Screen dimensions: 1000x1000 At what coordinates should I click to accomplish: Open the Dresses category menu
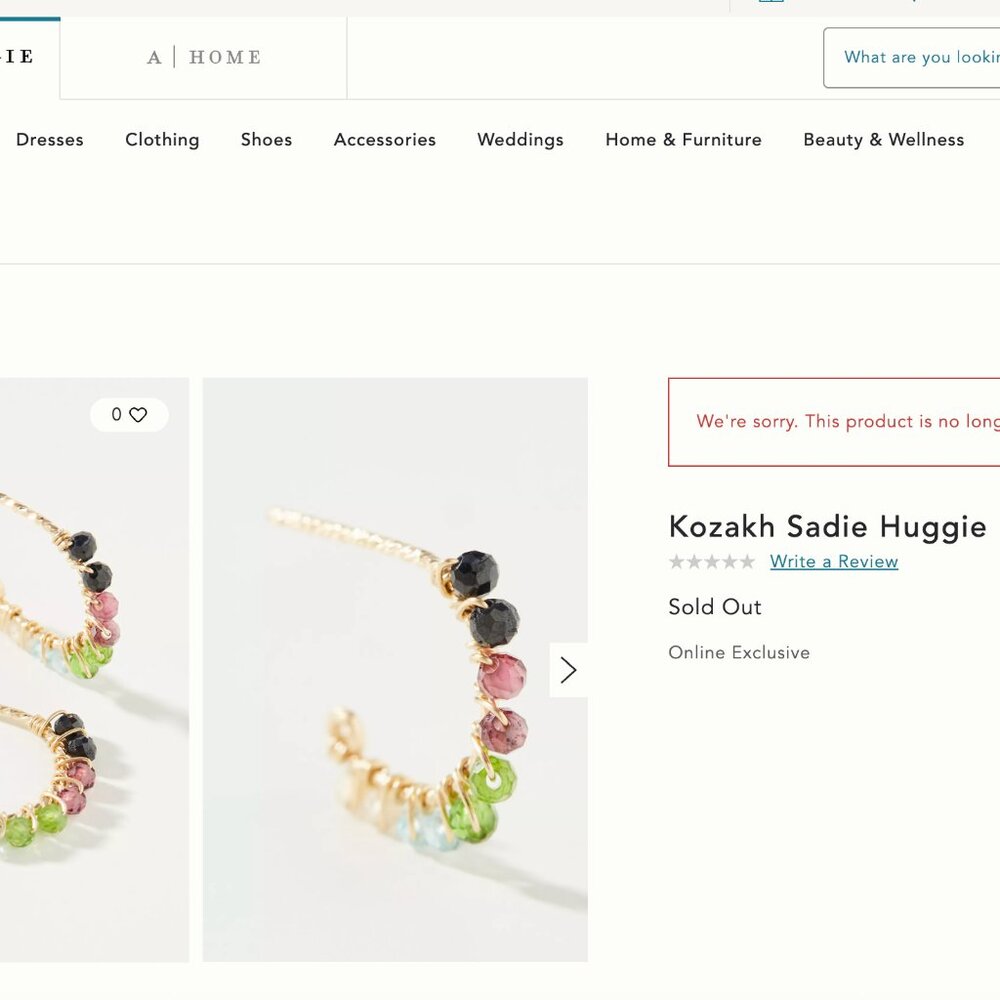click(x=49, y=140)
